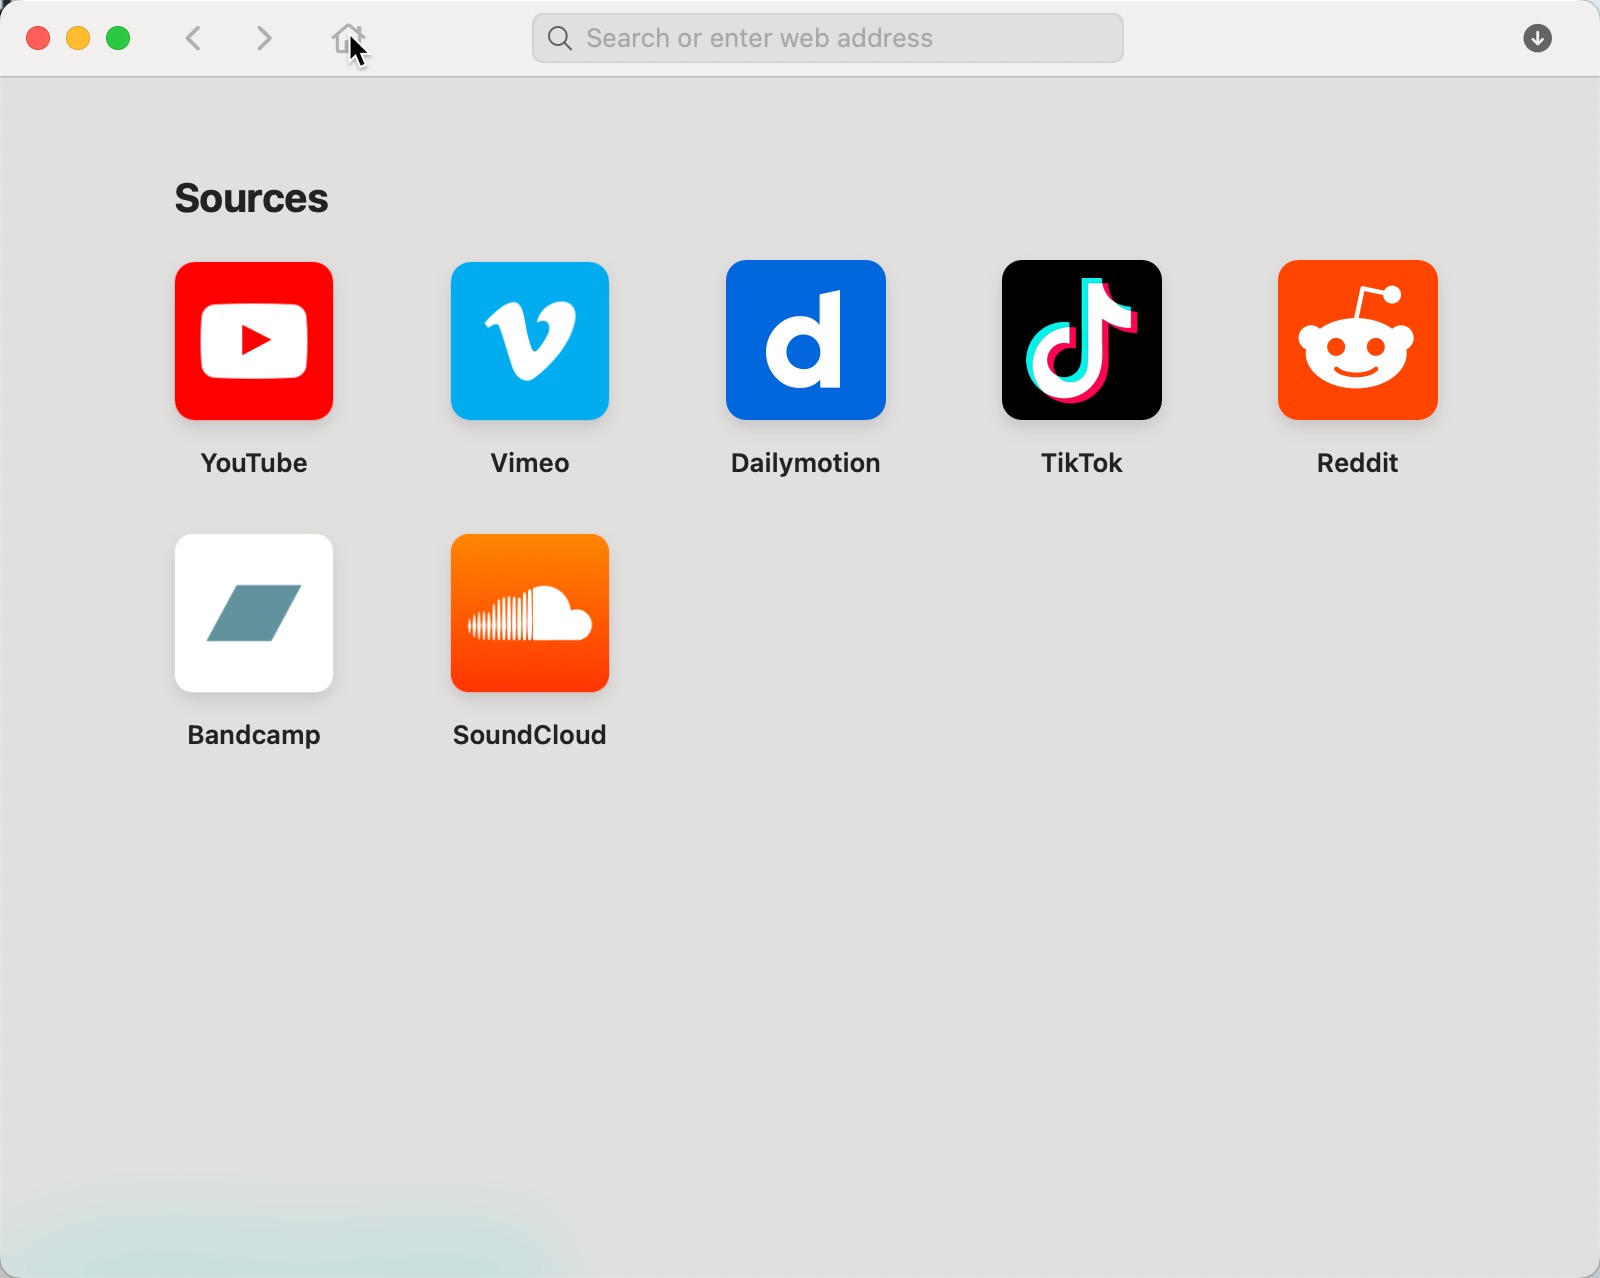Open the TikTok source icon

(x=1082, y=340)
